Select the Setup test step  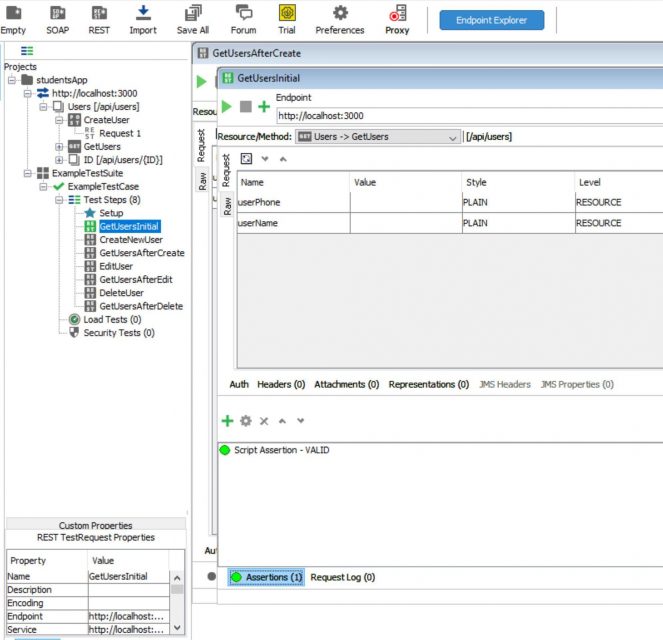click(x=111, y=213)
